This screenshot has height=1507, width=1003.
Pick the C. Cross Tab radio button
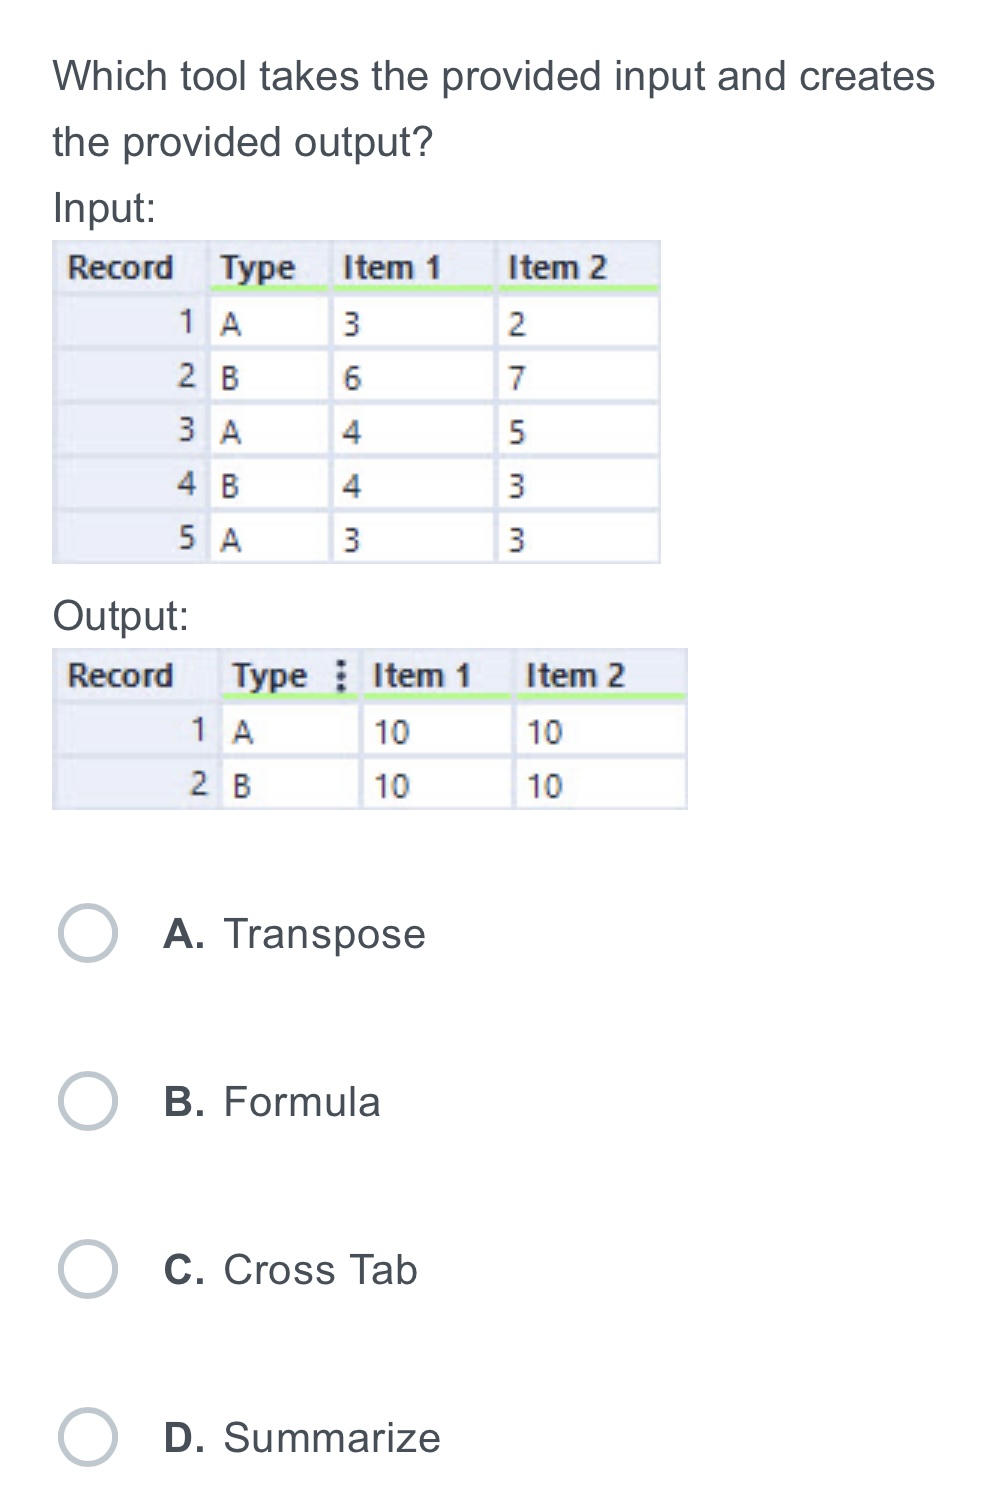click(88, 1269)
